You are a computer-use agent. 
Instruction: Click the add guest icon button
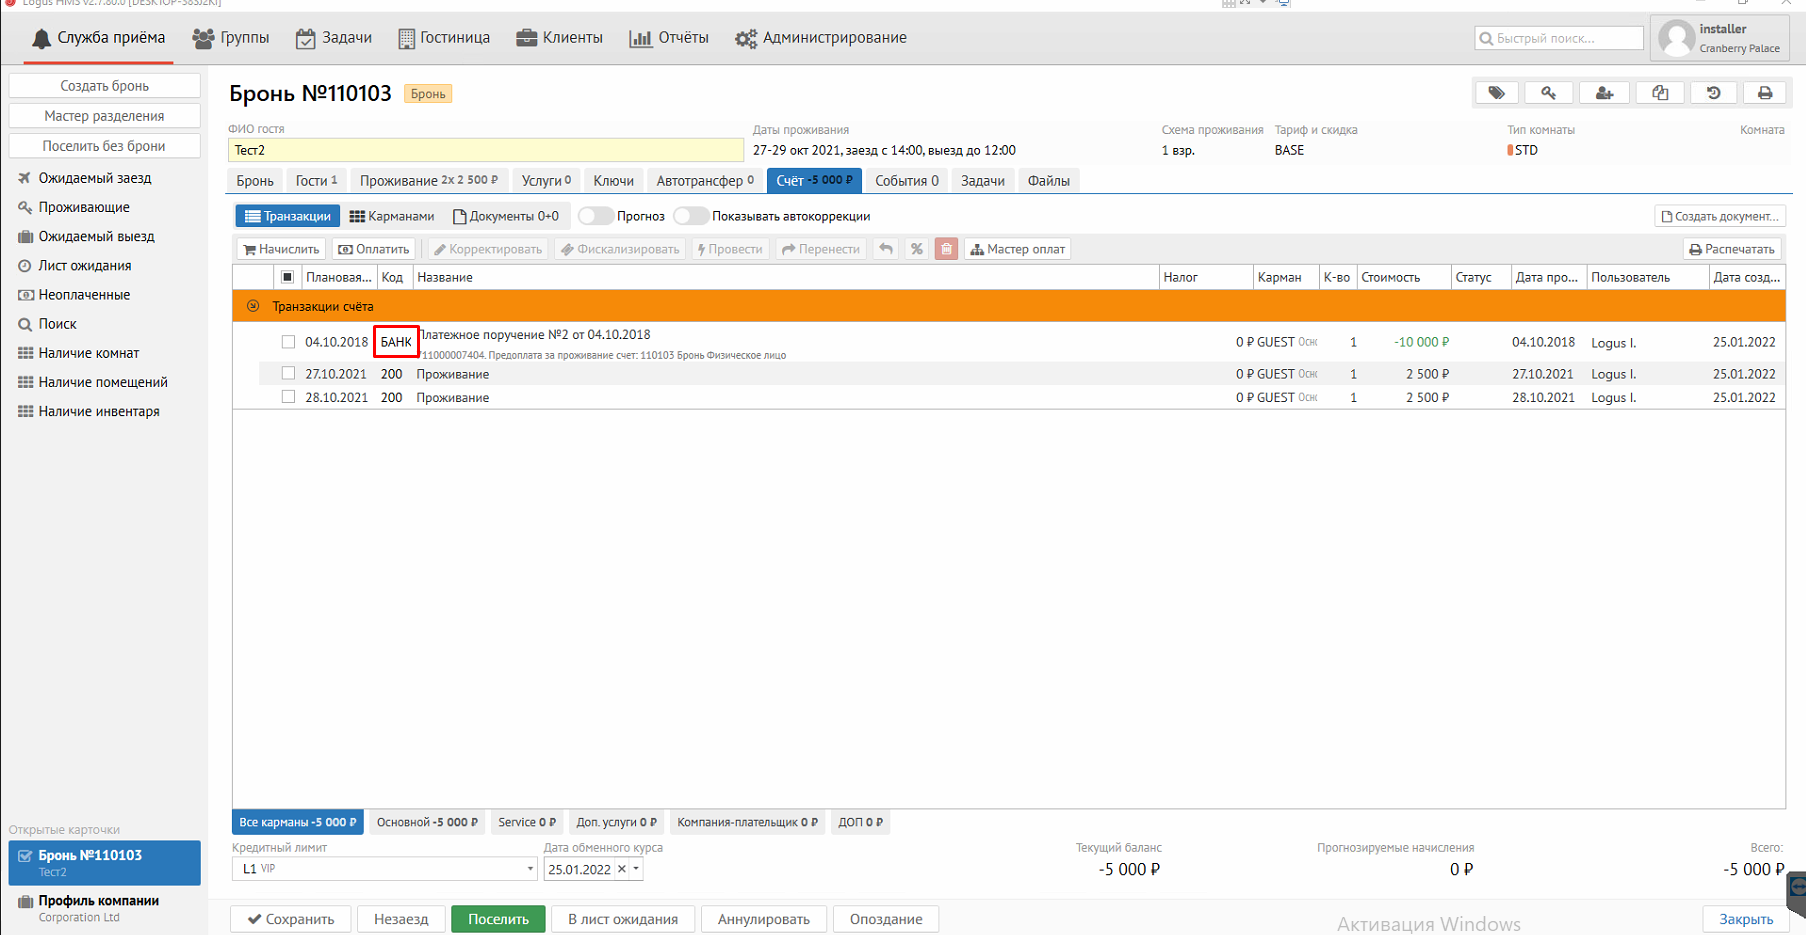pyautogui.click(x=1604, y=93)
